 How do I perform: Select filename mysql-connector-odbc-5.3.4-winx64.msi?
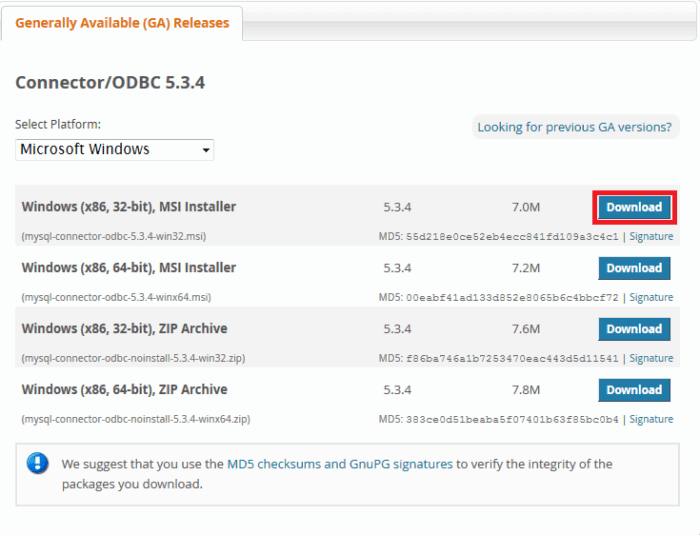[x=116, y=297]
